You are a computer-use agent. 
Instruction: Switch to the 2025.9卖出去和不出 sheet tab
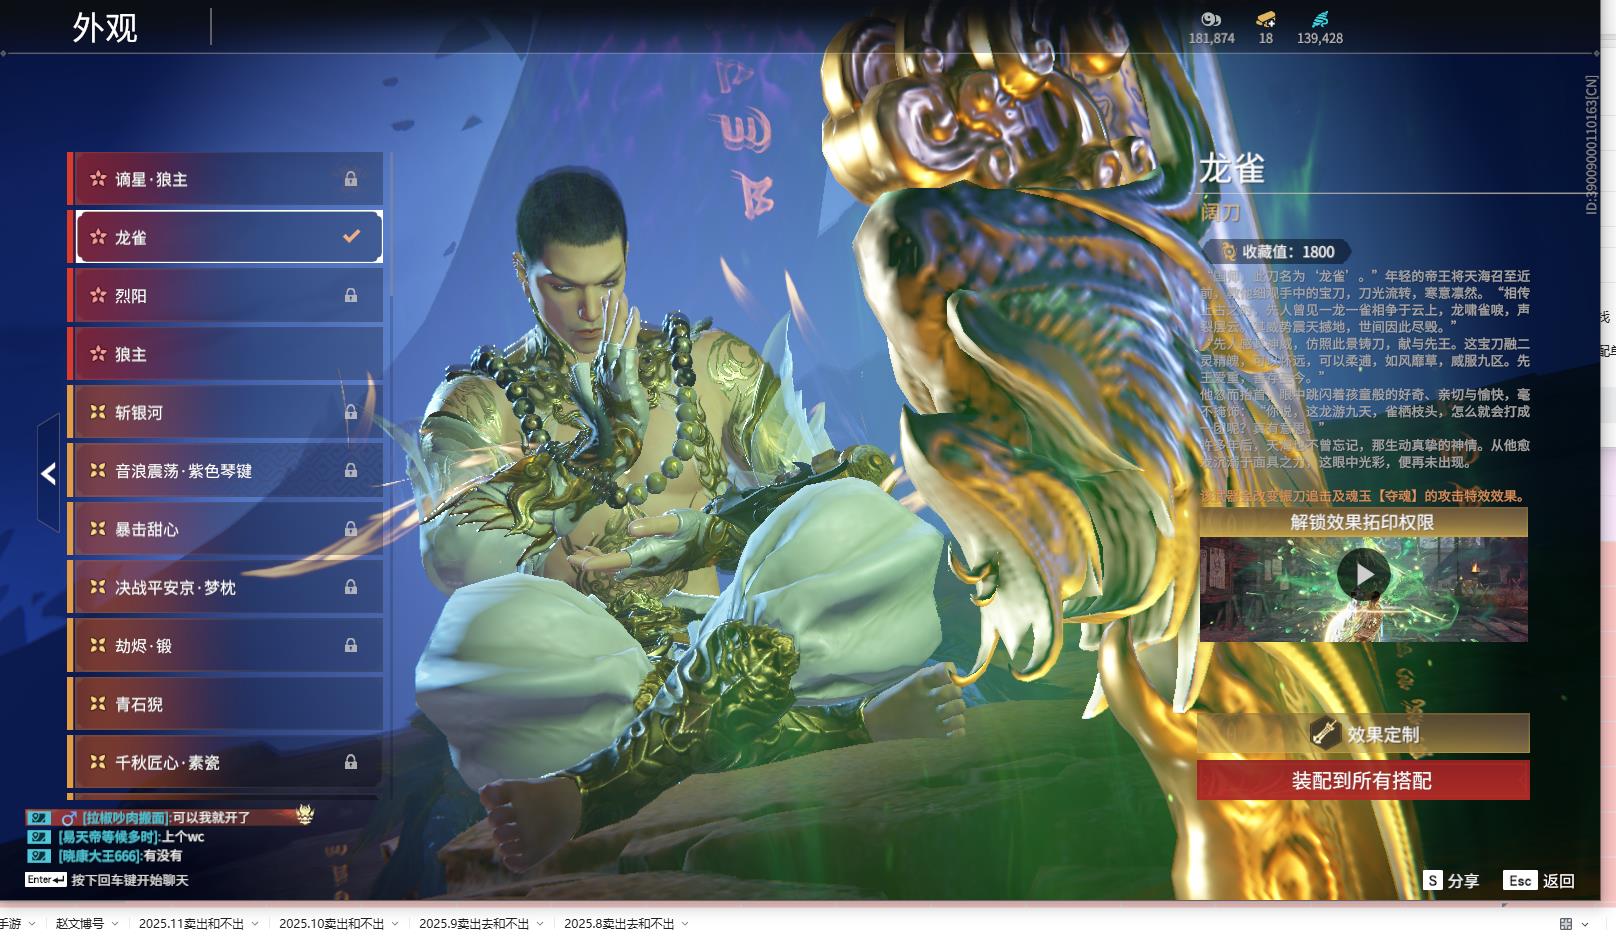(473, 924)
